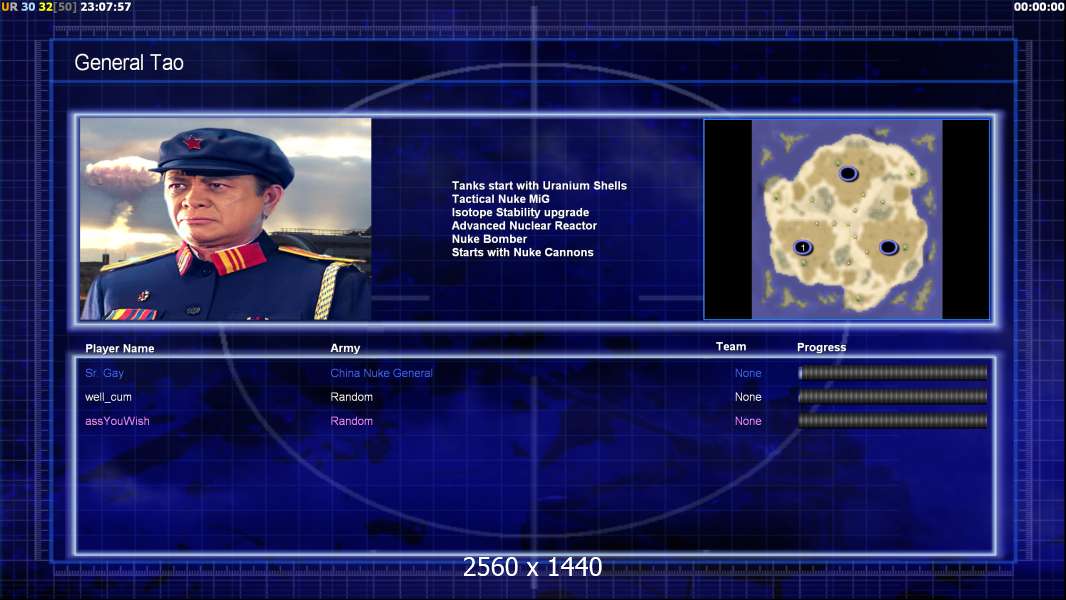The width and height of the screenshot is (1066, 600).
Task: Select start position marker numbered 1 on map
Action: pos(803,247)
